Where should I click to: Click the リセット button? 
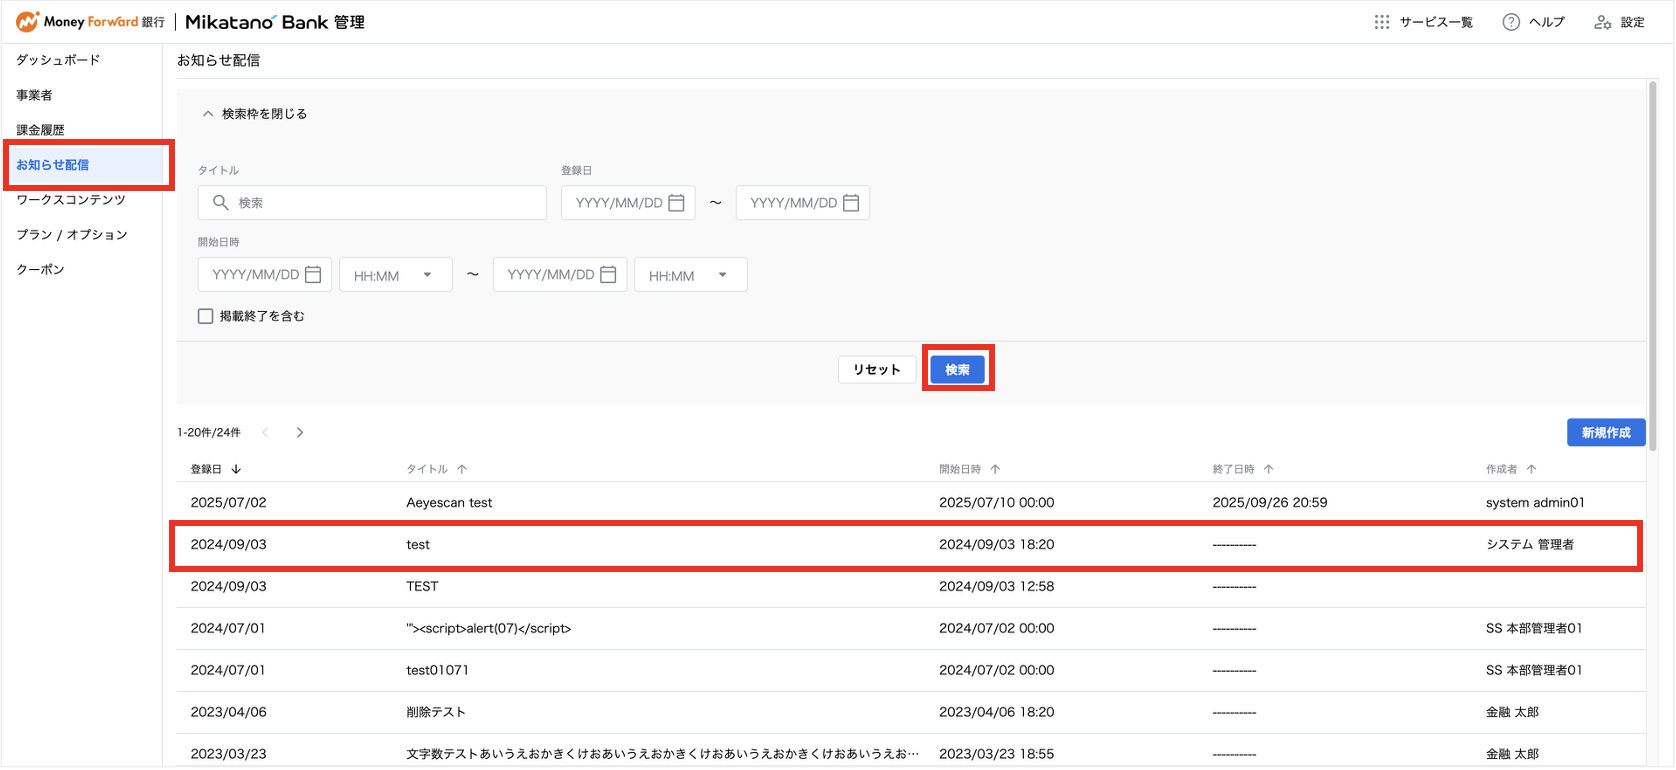point(876,370)
